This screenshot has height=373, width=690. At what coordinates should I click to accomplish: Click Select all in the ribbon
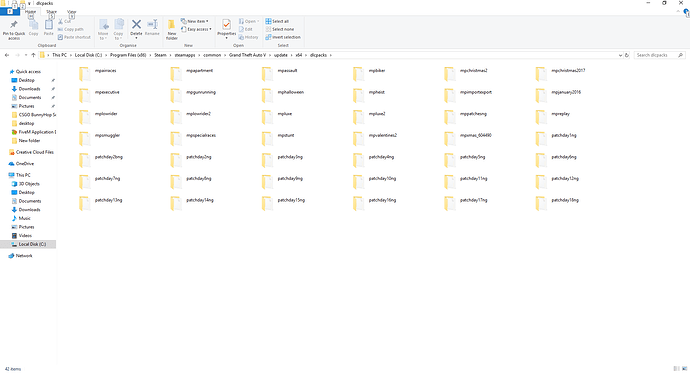277,21
